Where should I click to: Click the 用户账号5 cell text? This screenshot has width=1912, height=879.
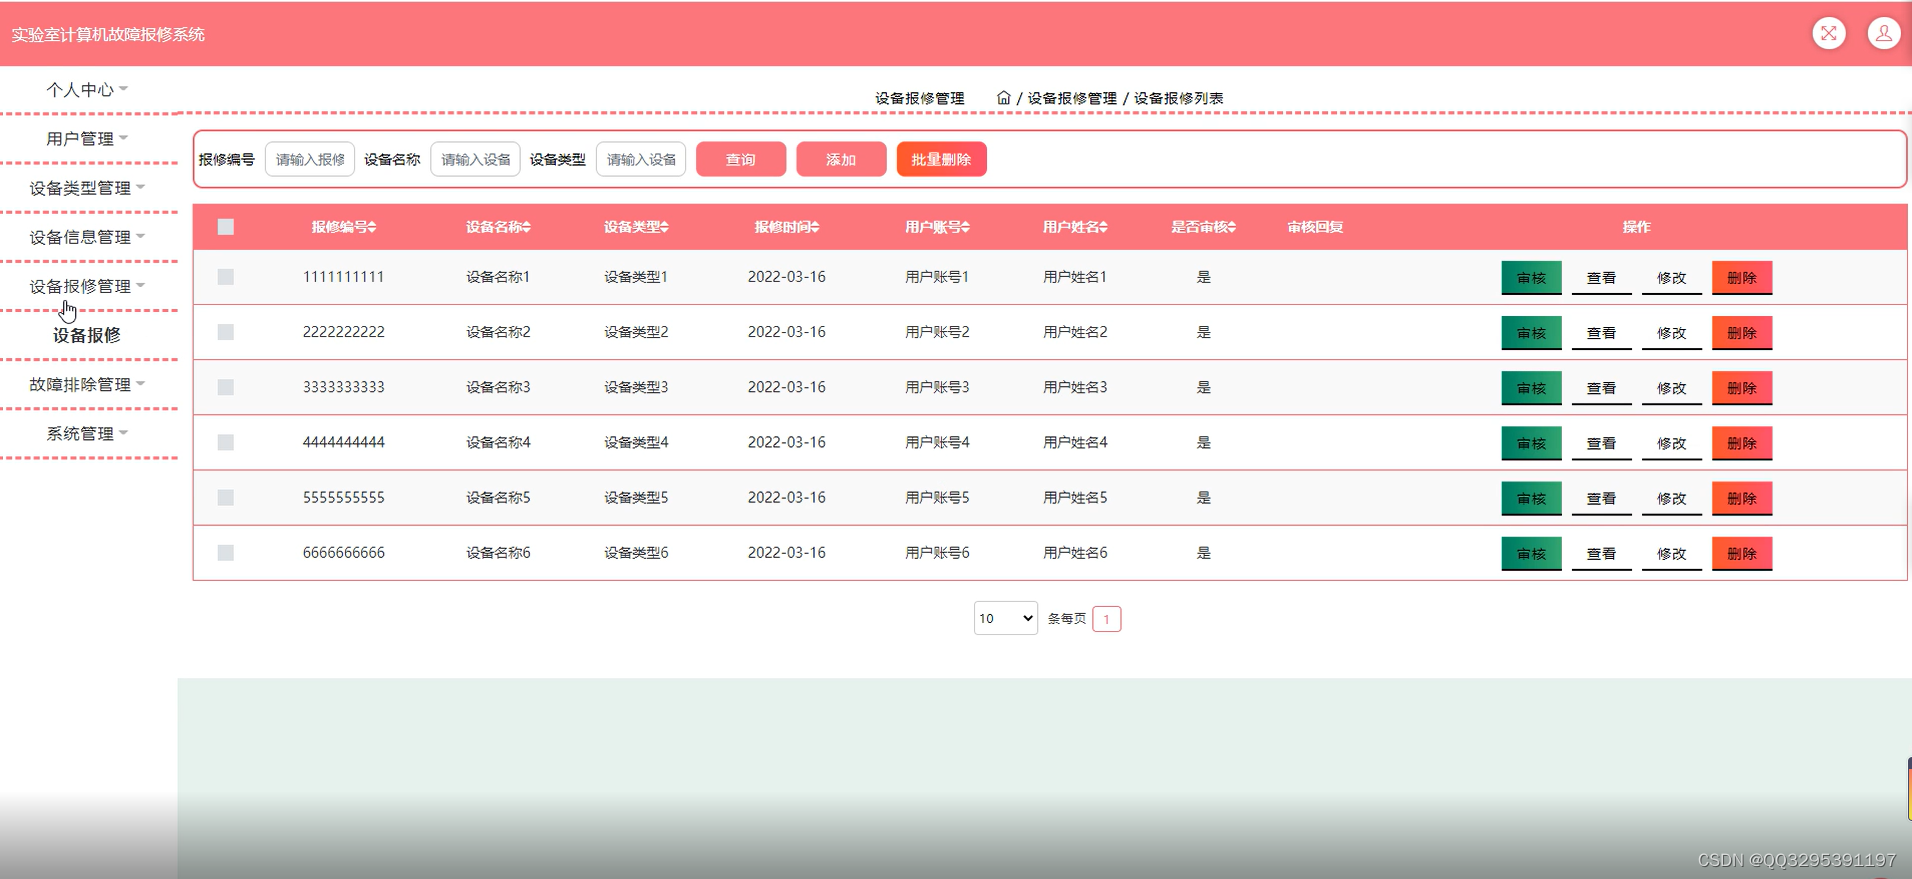tap(937, 497)
